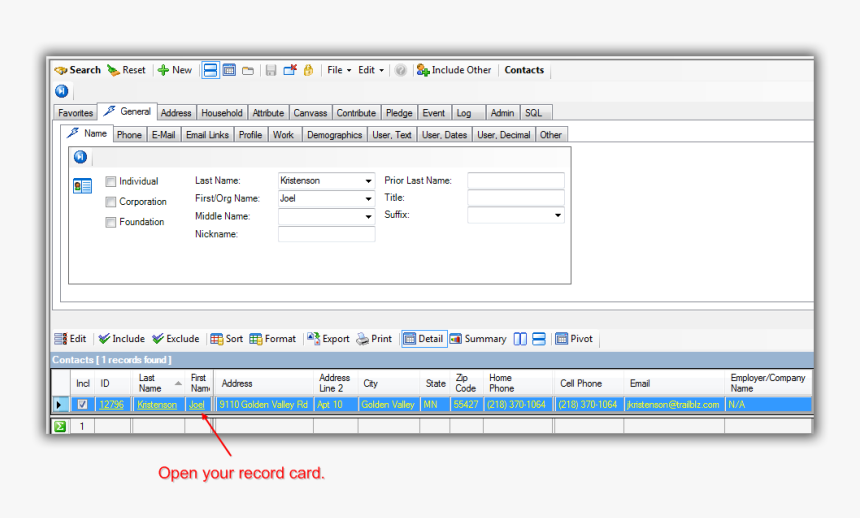Print the contacts list
This screenshot has height=518, width=860.
(374, 339)
